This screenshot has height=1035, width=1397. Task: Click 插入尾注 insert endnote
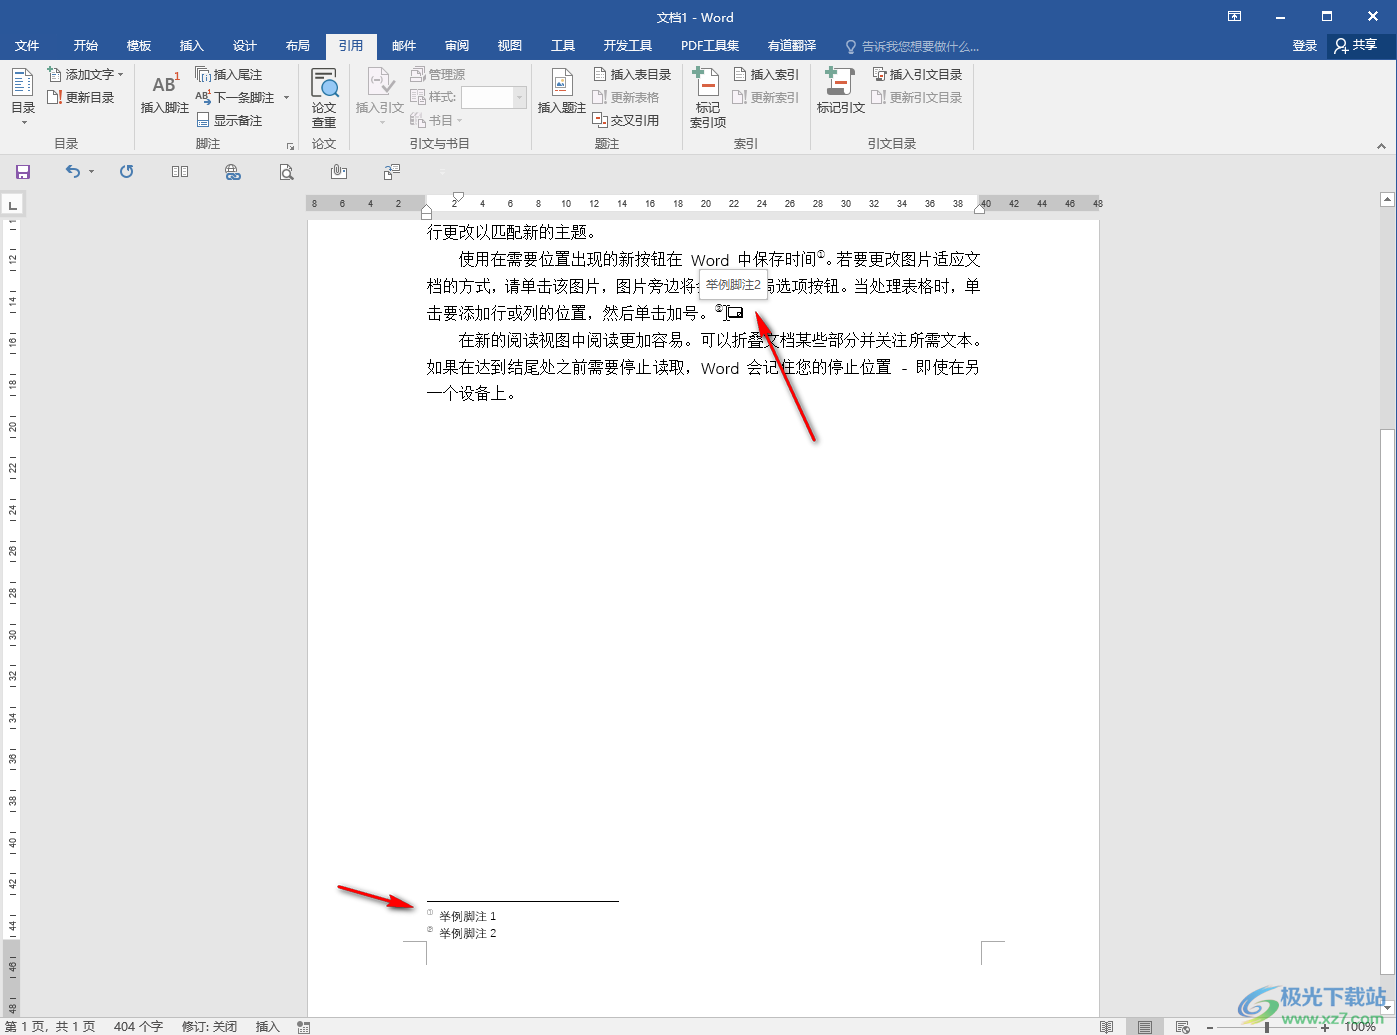[229, 74]
